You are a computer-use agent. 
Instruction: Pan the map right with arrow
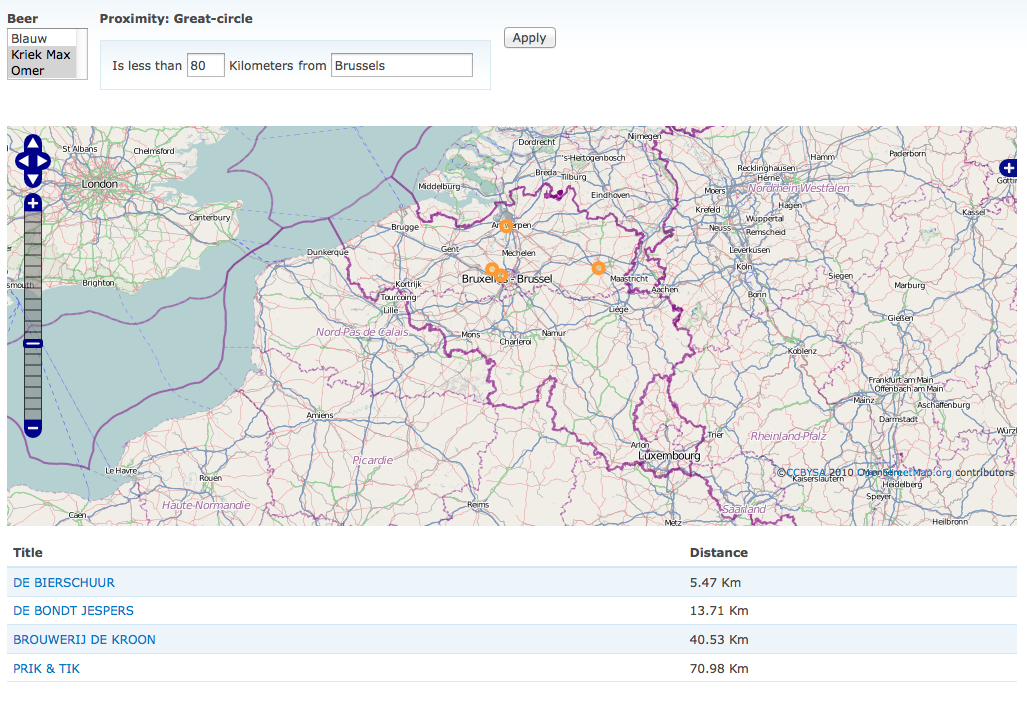click(44, 161)
